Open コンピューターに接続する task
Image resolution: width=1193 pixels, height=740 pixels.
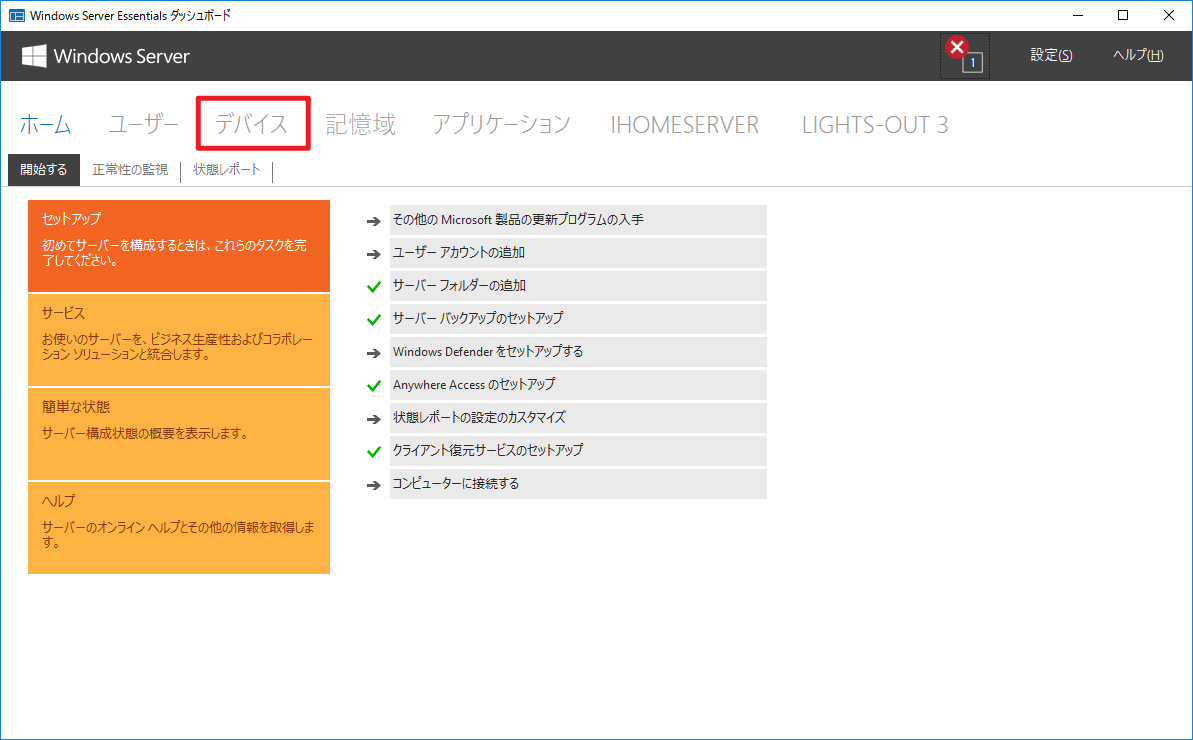[x=578, y=484]
